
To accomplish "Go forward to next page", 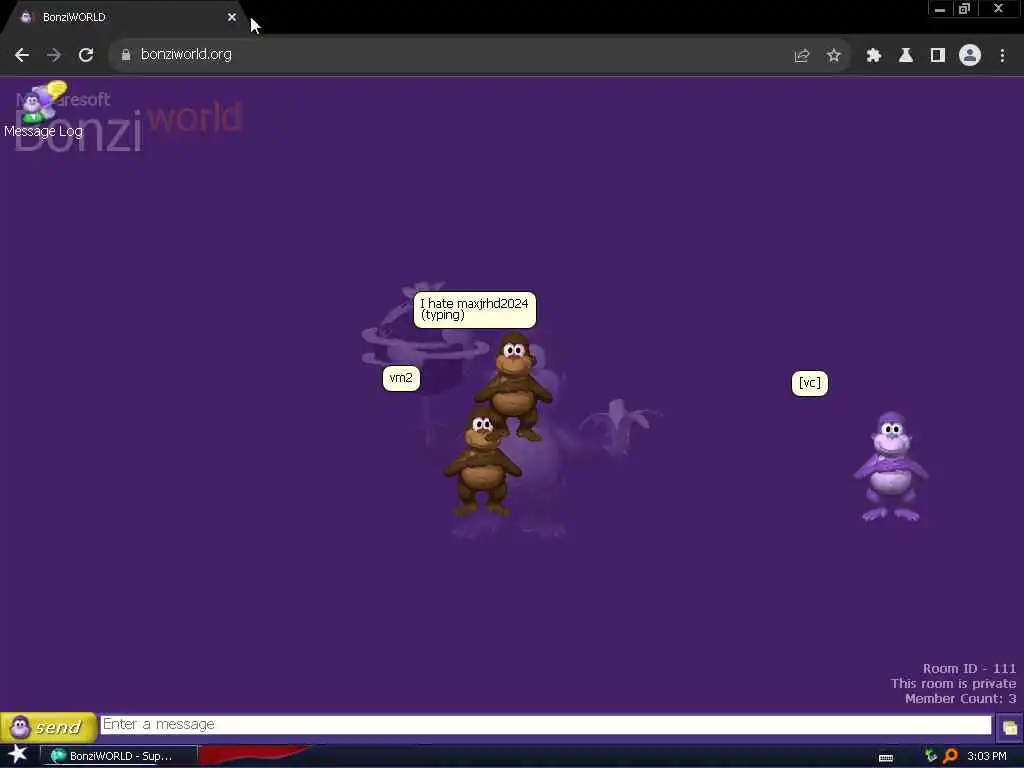I will [54, 55].
